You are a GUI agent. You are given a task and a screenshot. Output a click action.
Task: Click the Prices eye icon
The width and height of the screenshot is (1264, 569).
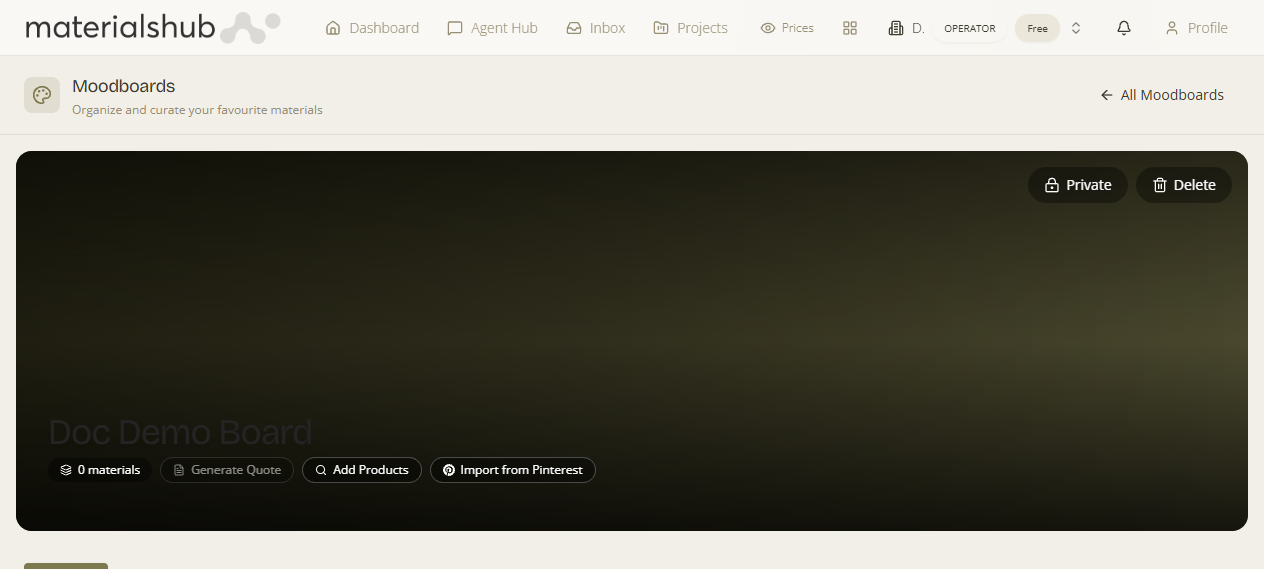[768, 28]
